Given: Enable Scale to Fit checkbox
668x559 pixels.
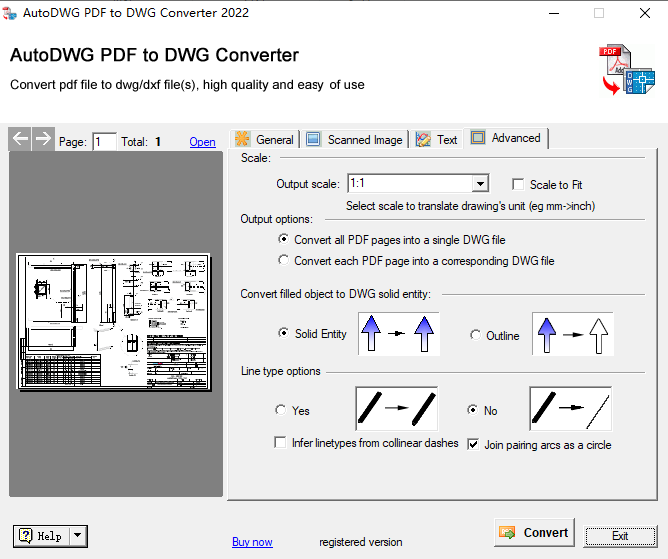Looking at the screenshot, I should pos(518,184).
